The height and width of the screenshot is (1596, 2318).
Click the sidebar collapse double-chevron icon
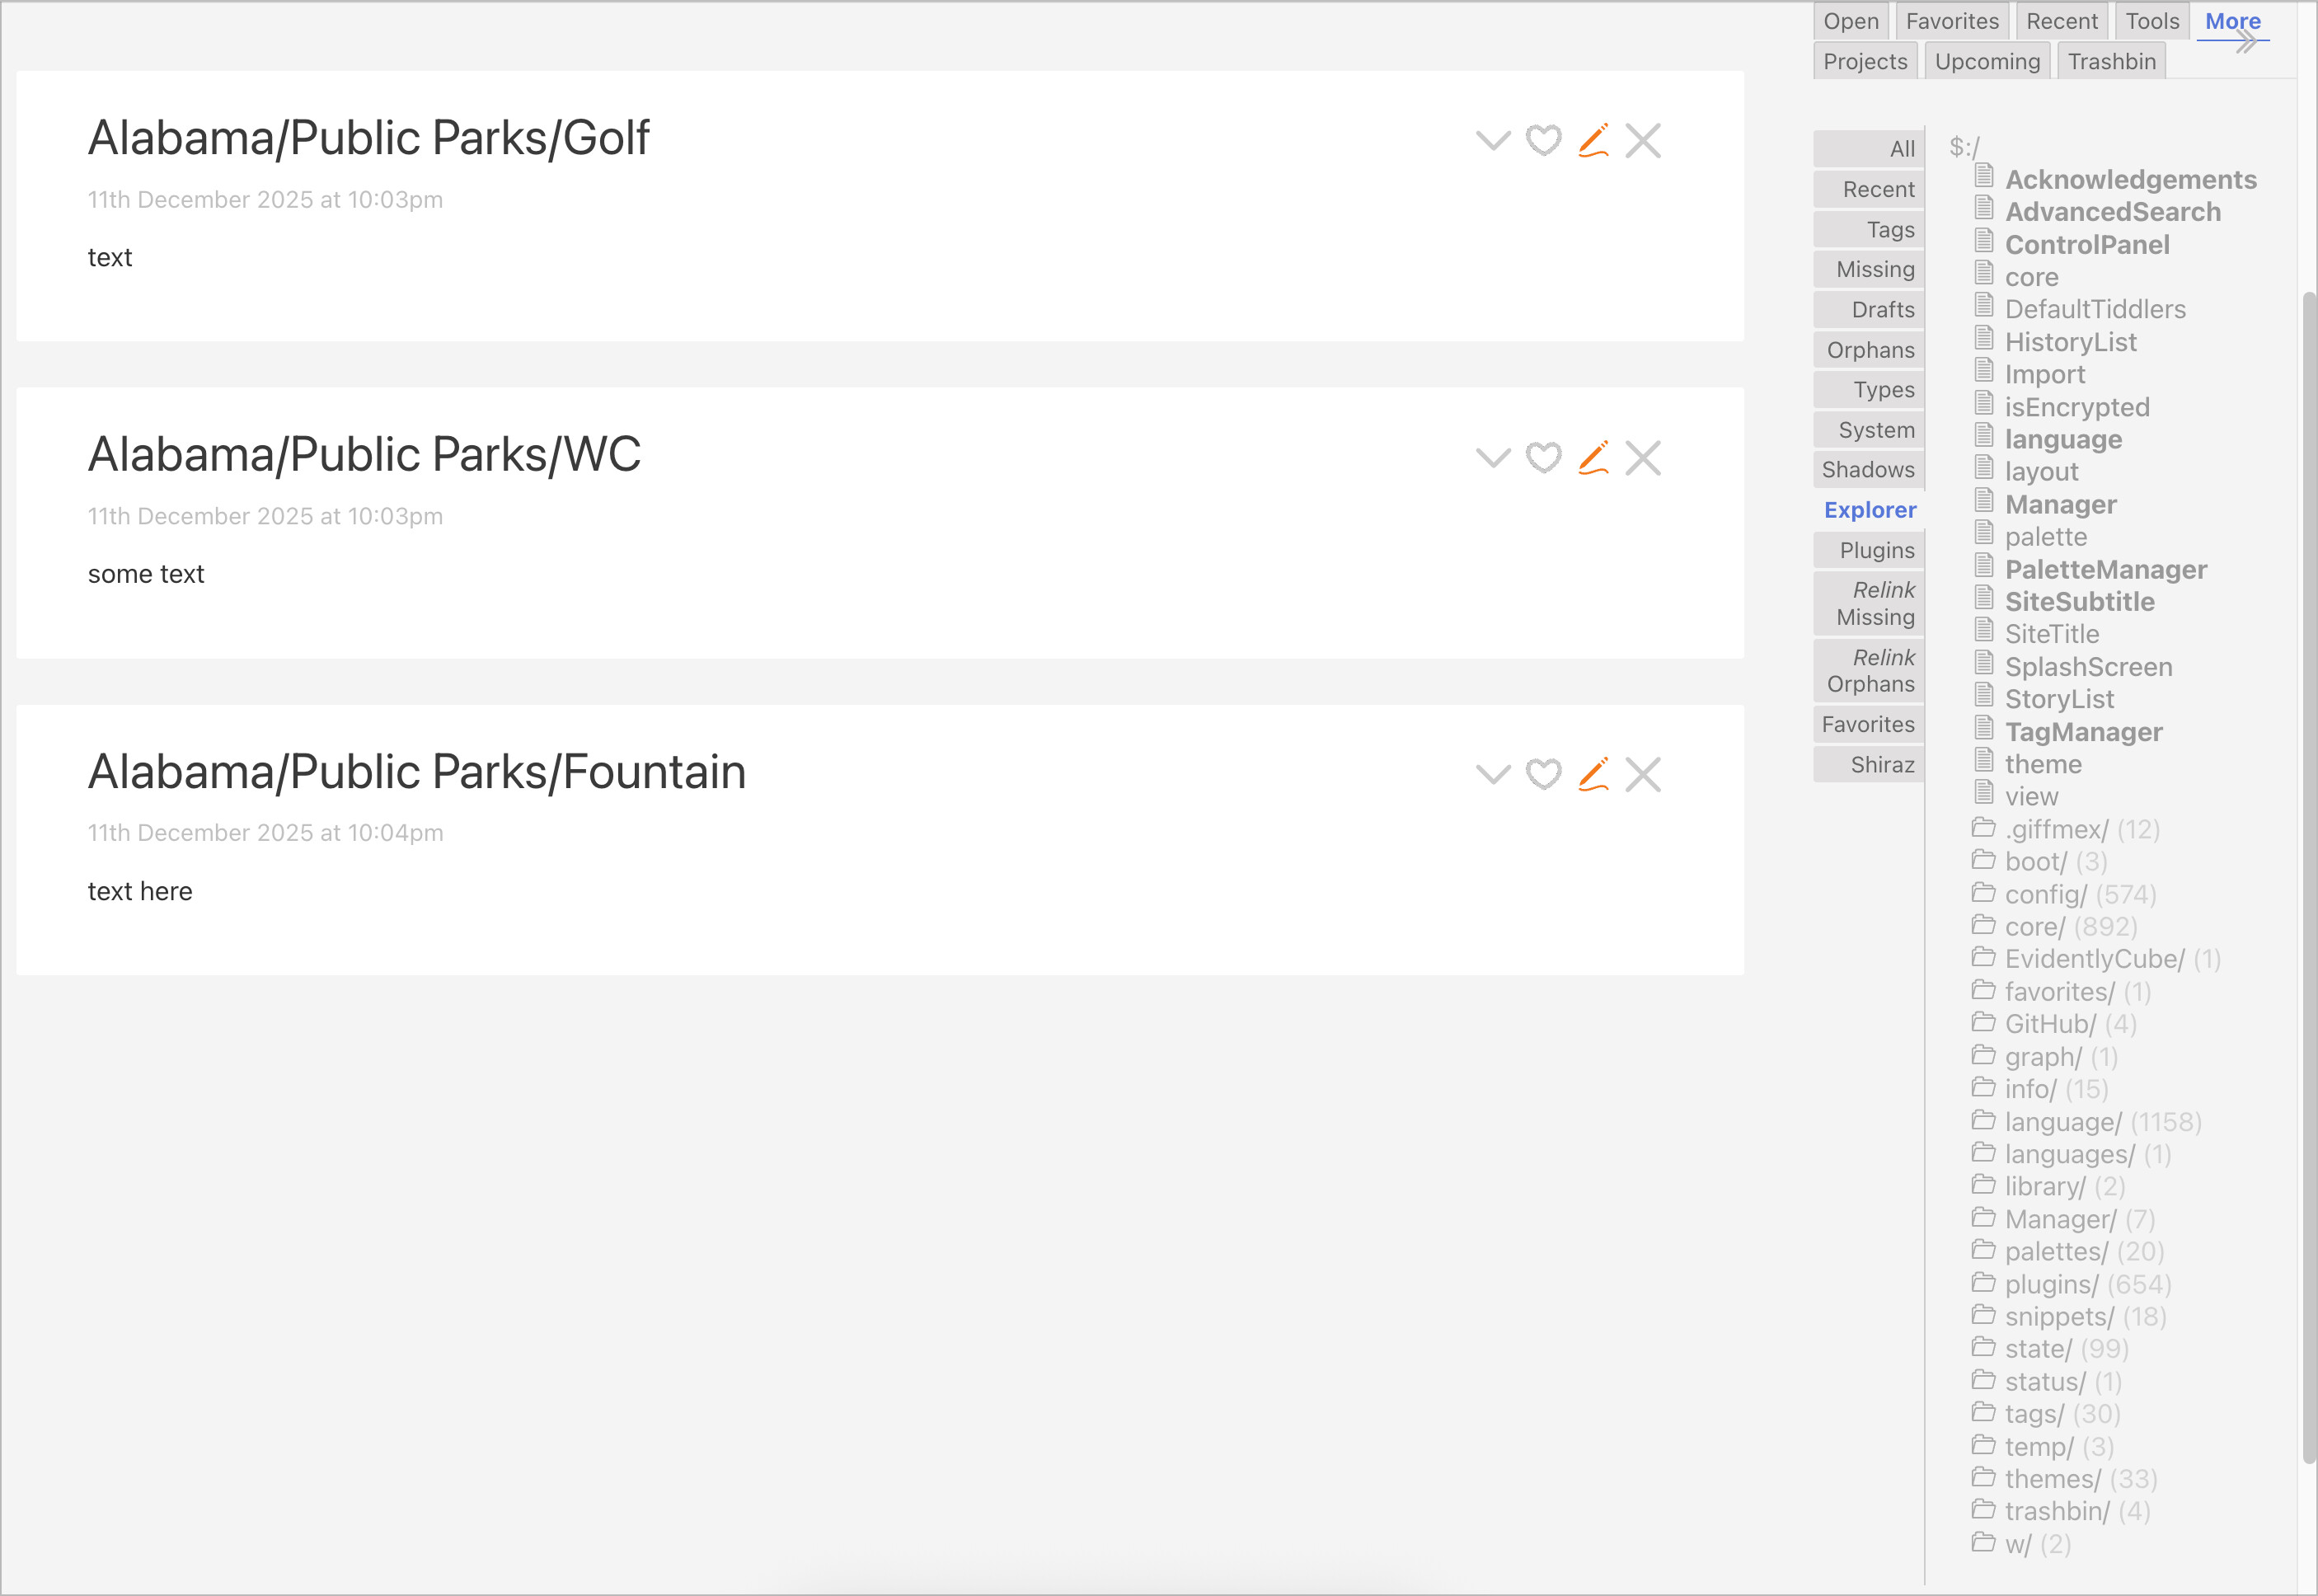(x=2246, y=42)
